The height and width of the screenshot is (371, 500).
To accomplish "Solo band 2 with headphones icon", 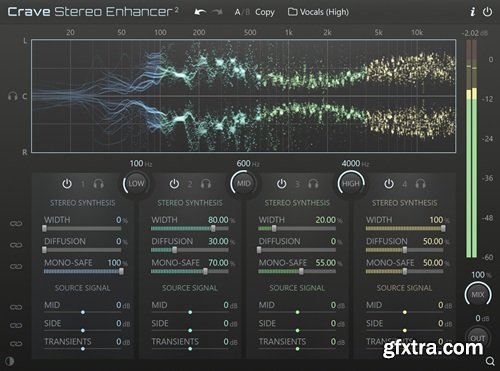I will 206,184.
